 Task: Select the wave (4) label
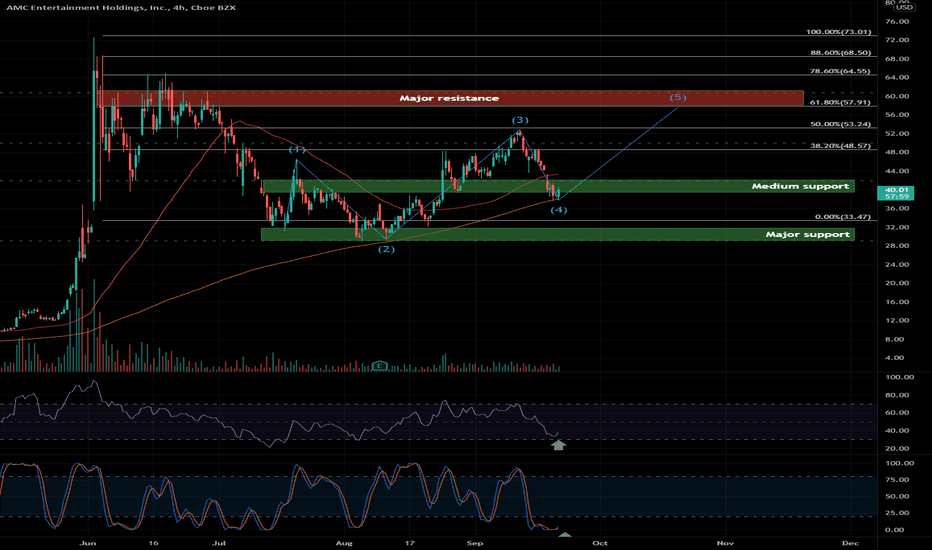[x=559, y=210]
